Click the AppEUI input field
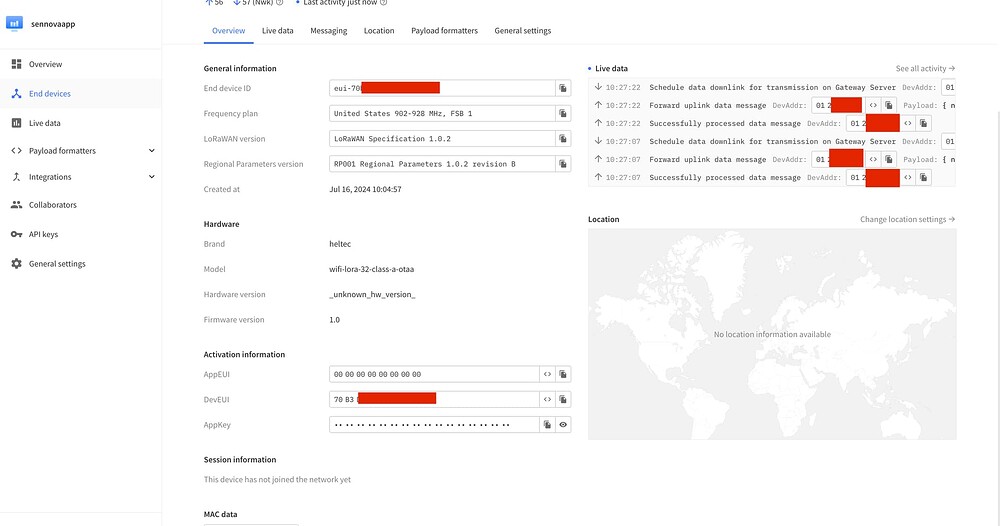The width and height of the screenshot is (1000, 526). pos(433,374)
